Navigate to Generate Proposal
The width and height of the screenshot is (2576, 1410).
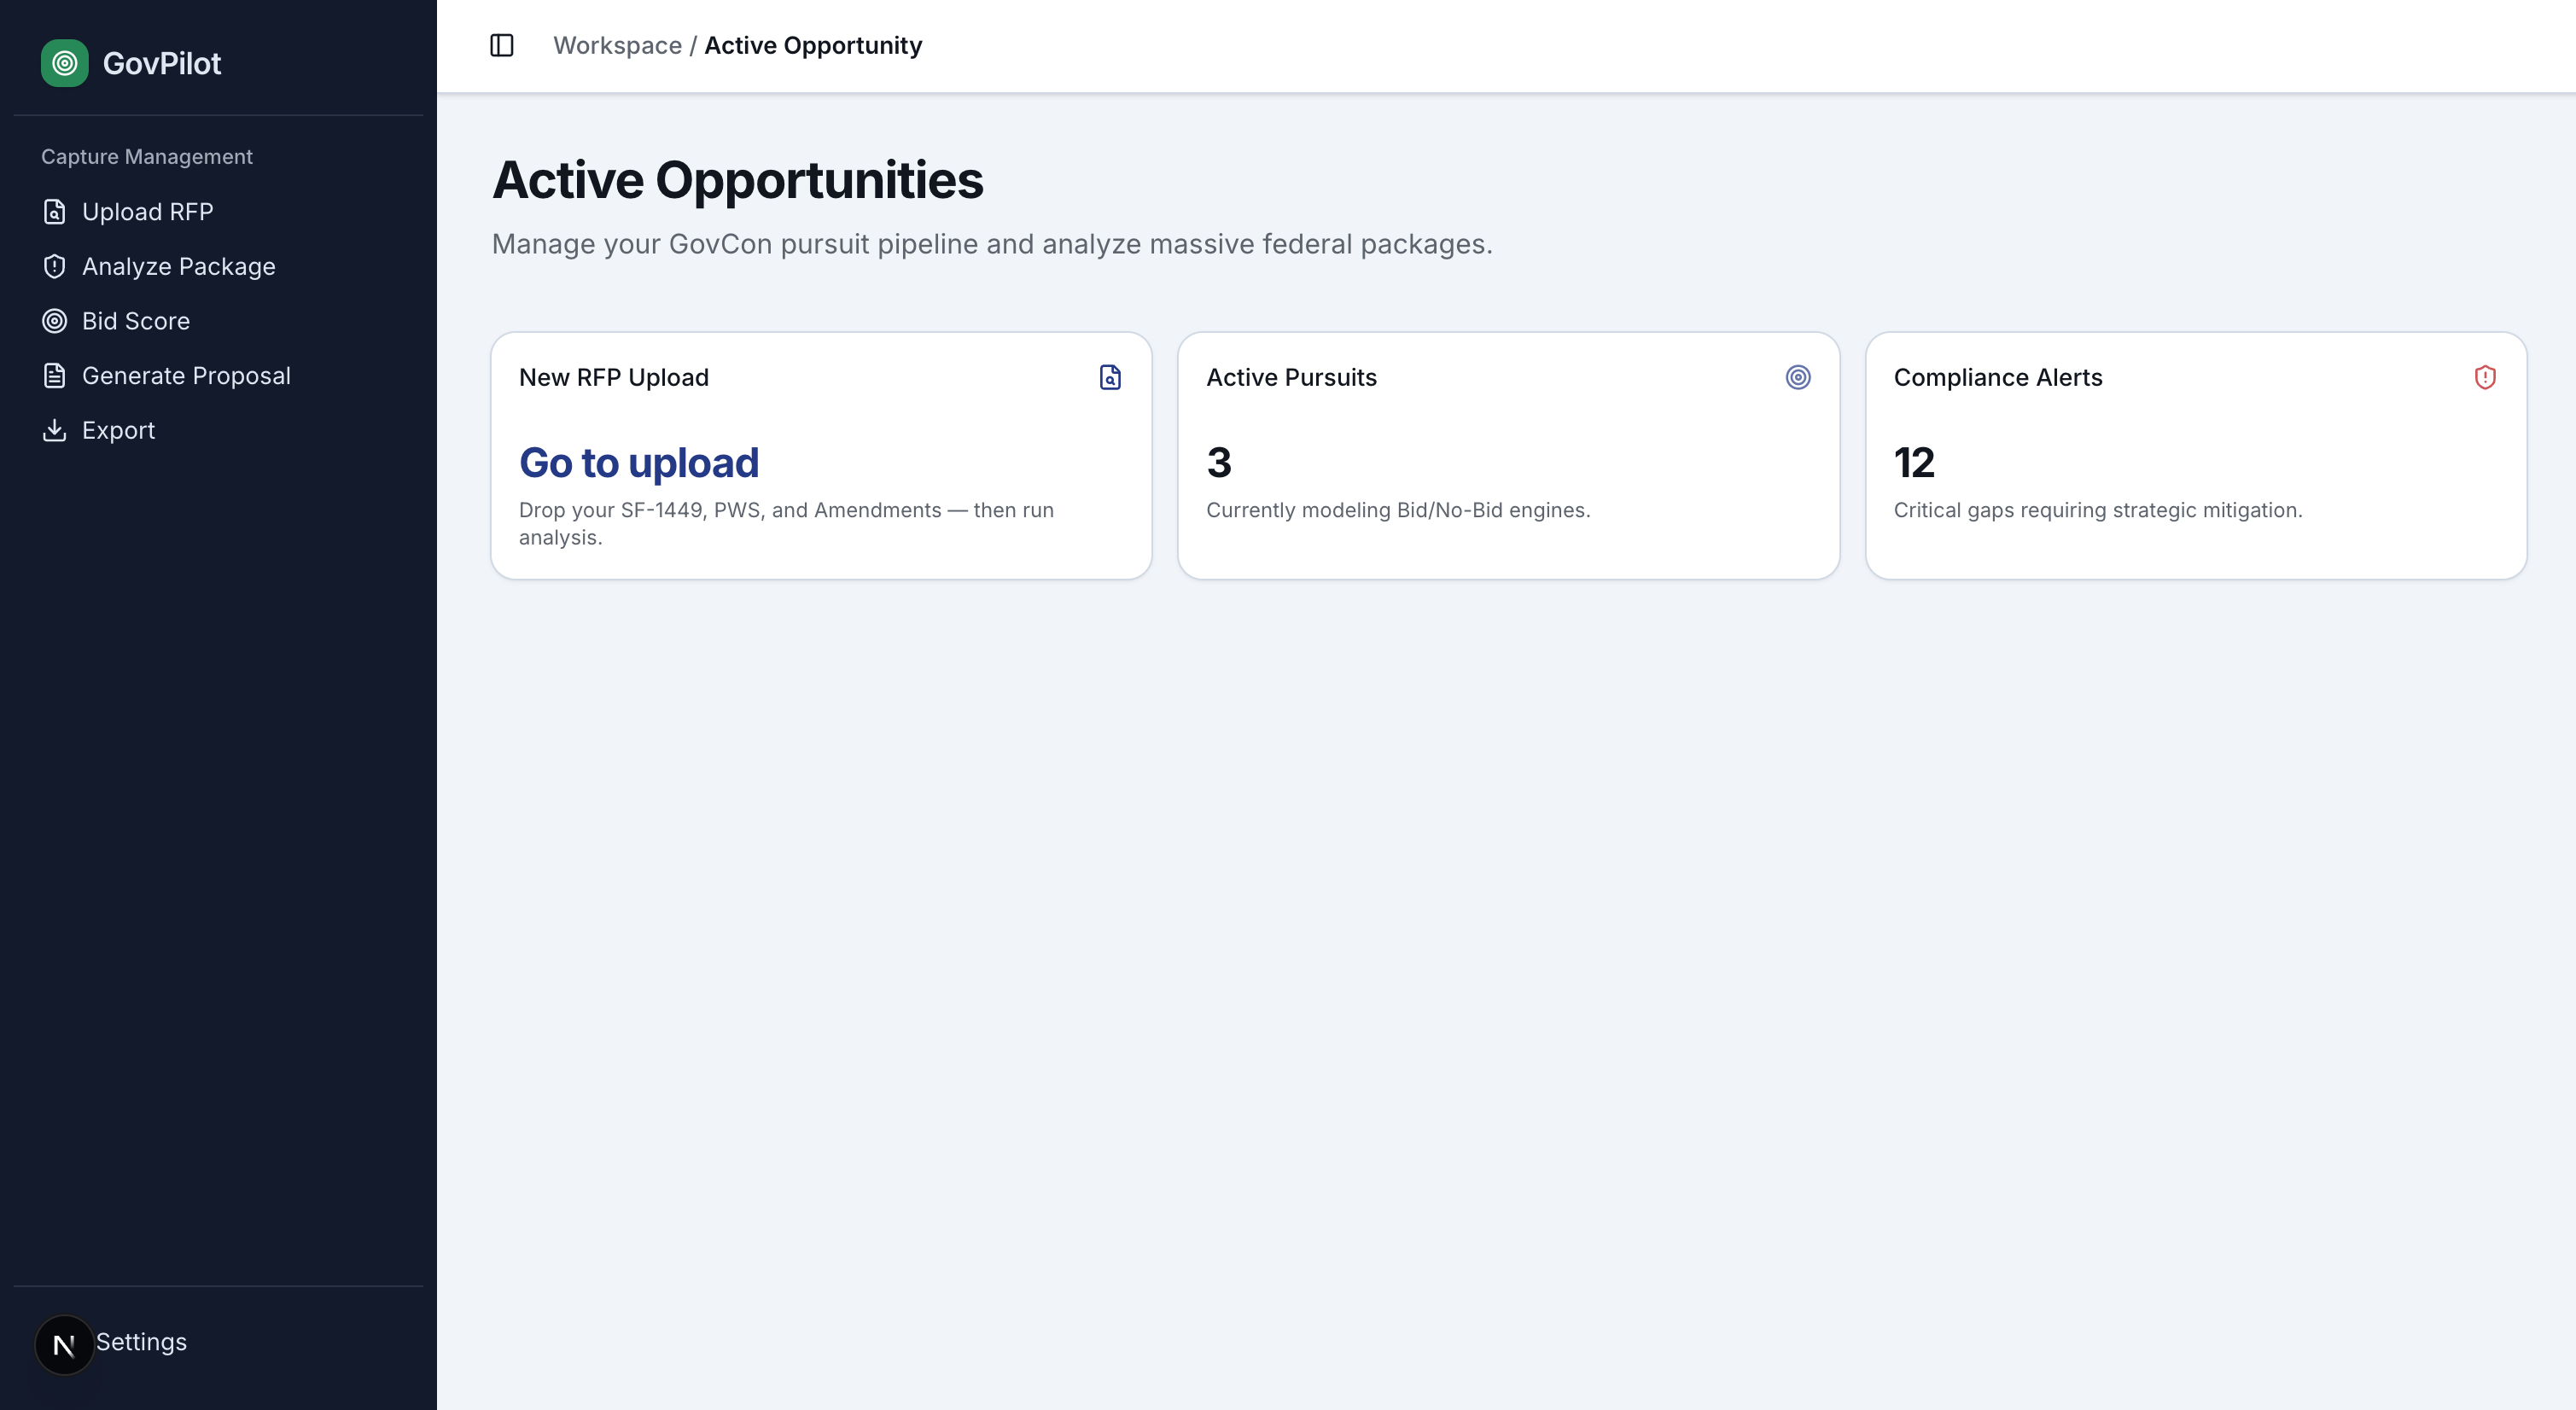[186, 376]
